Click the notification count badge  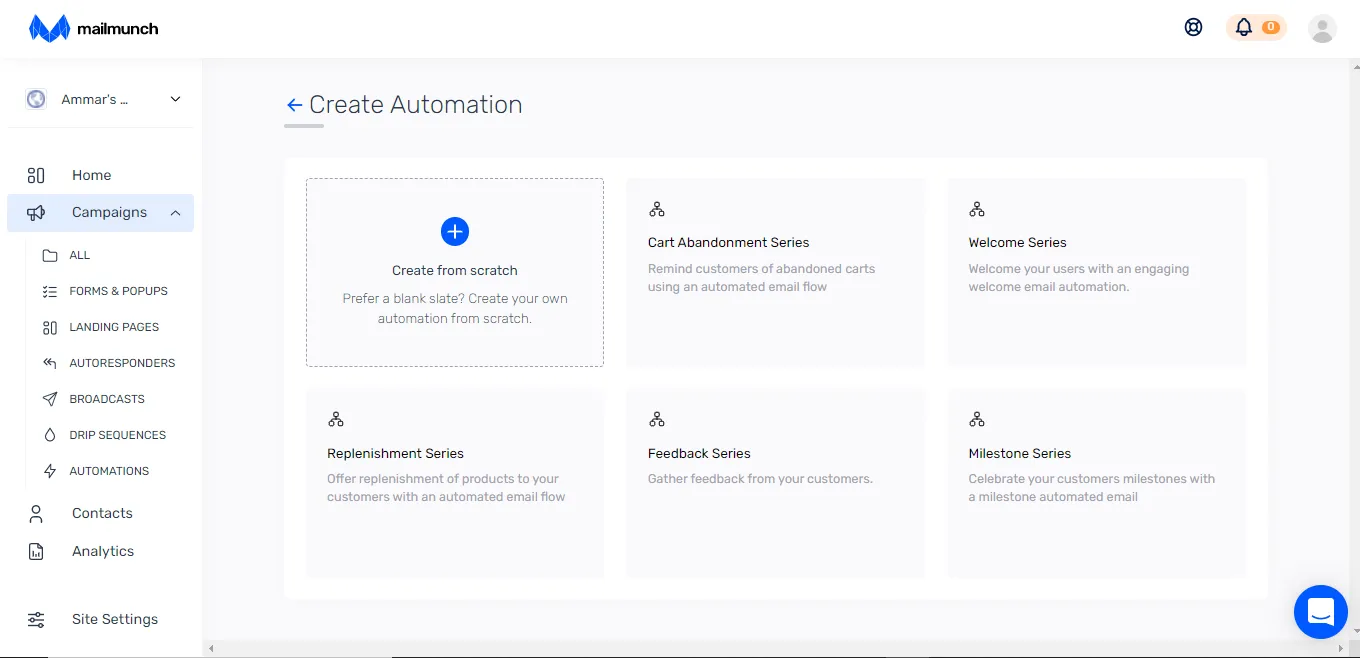click(1270, 28)
